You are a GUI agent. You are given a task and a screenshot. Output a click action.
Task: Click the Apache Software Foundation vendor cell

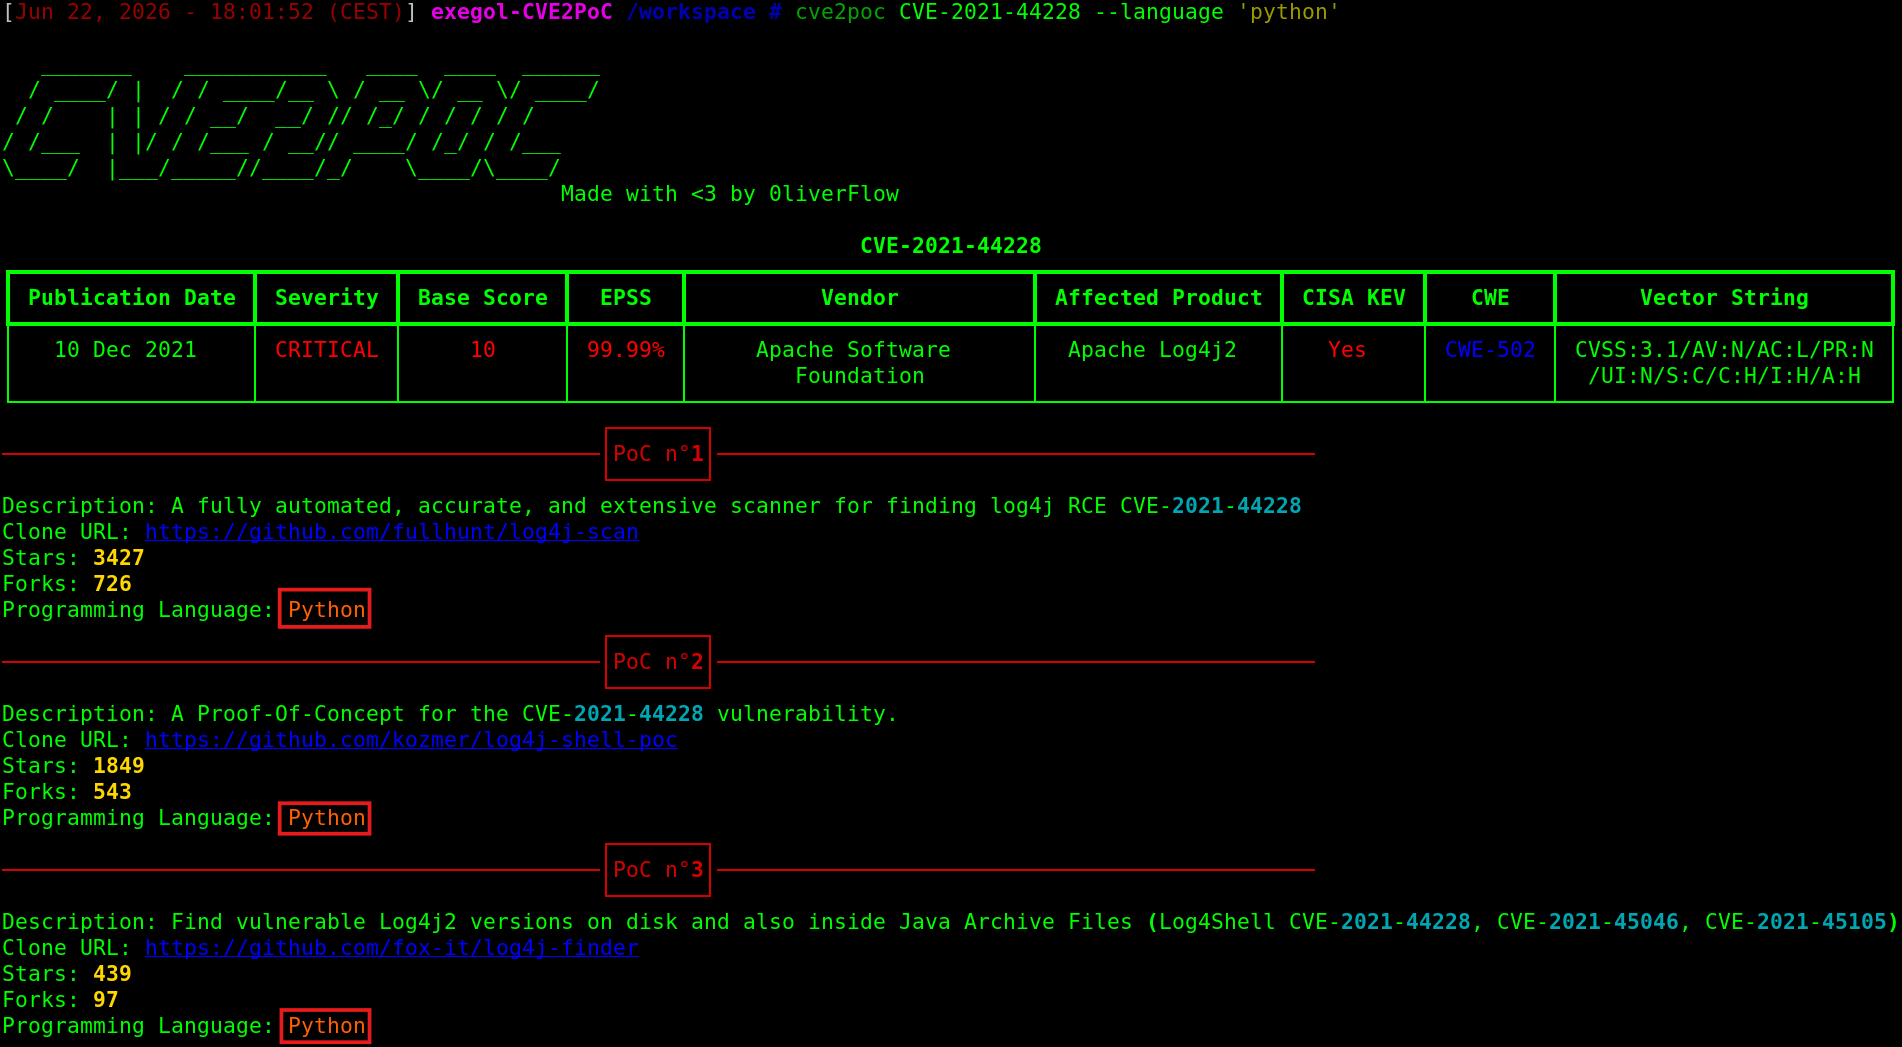tap(859, 363)
